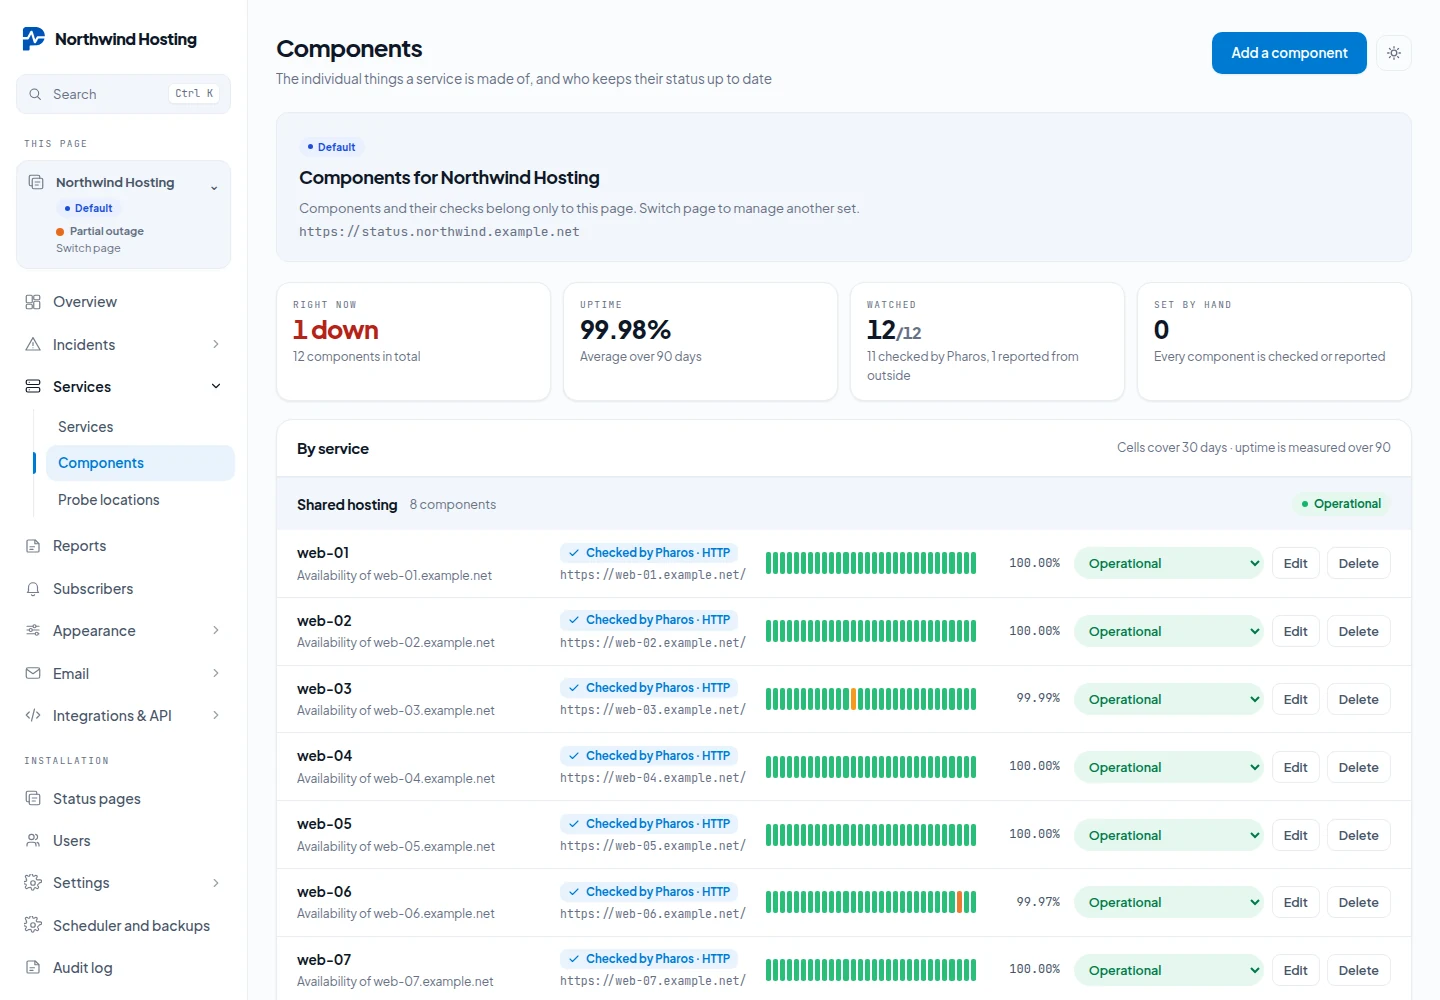Expand the Appearance submenu chevron
This screenshot has width=1440, height=1000.
coord(216,630)
